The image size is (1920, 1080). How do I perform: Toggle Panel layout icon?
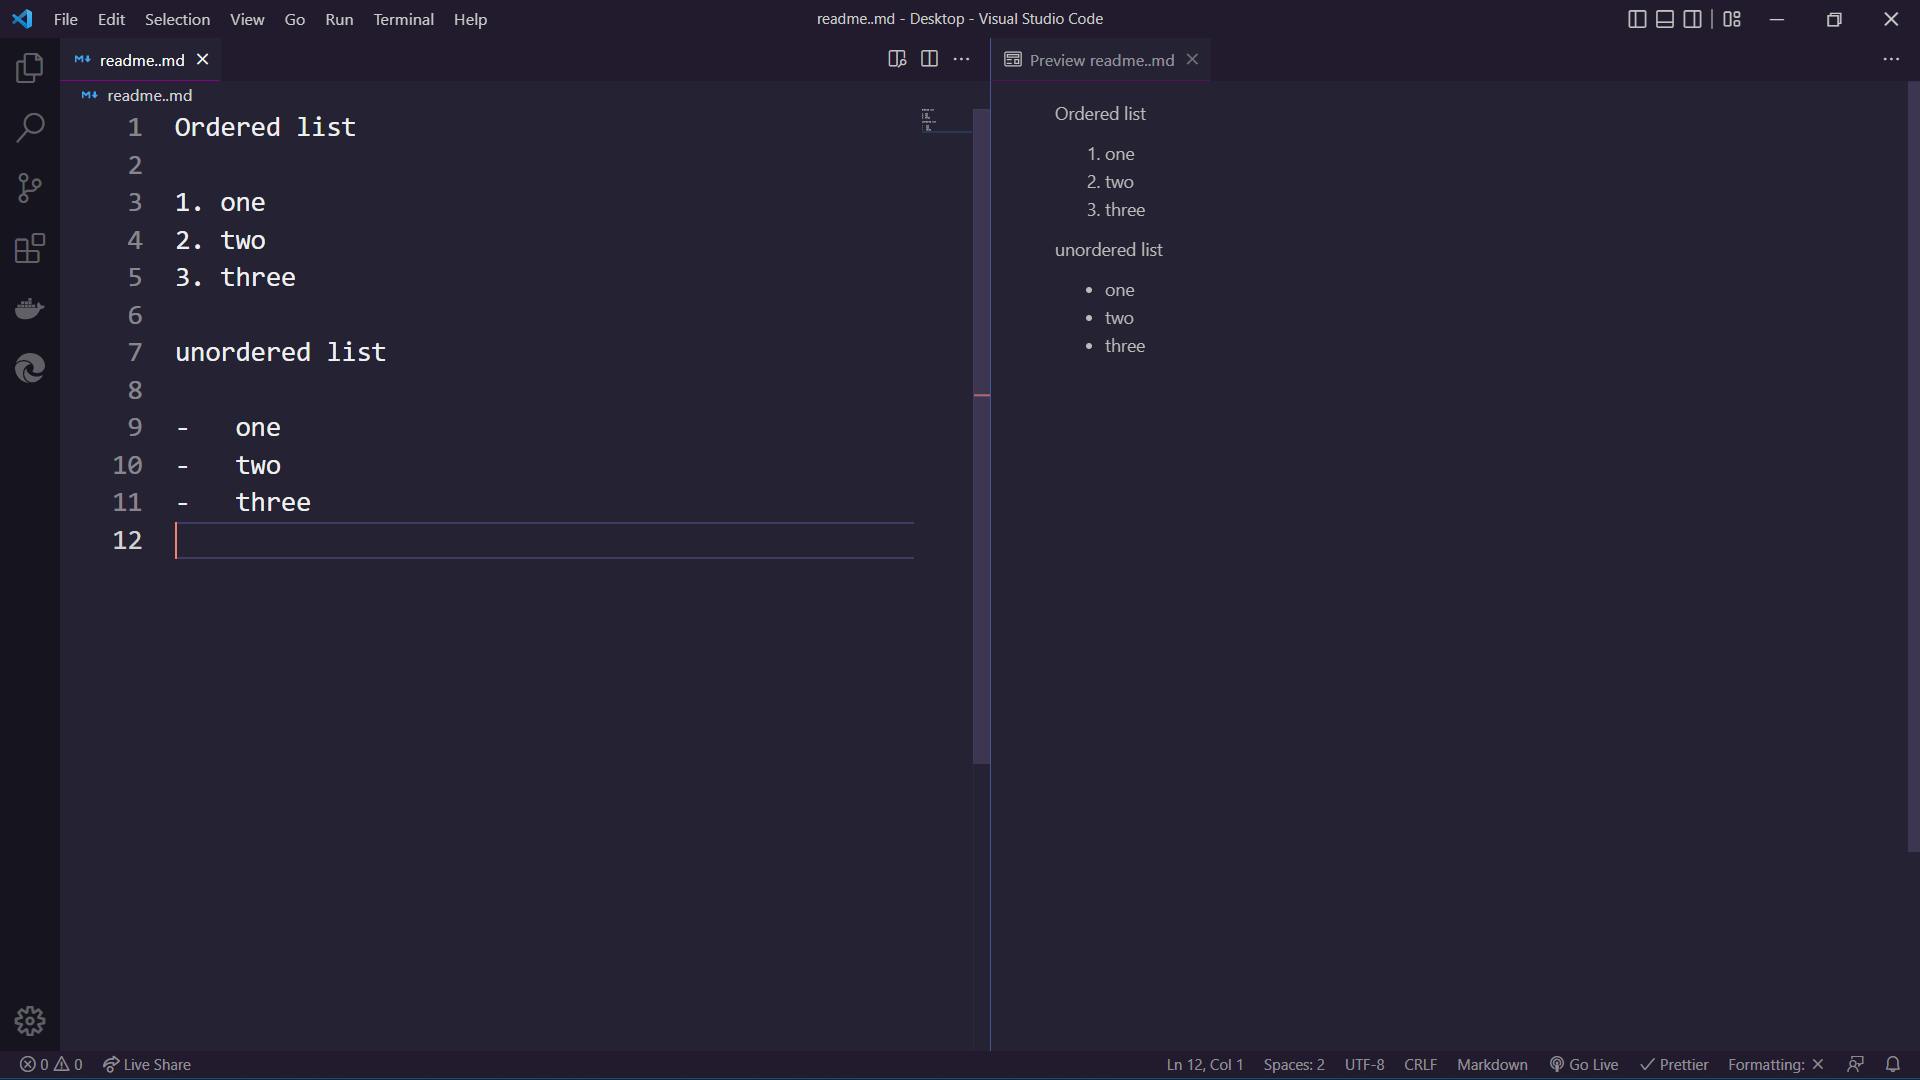pos(1665,19)
